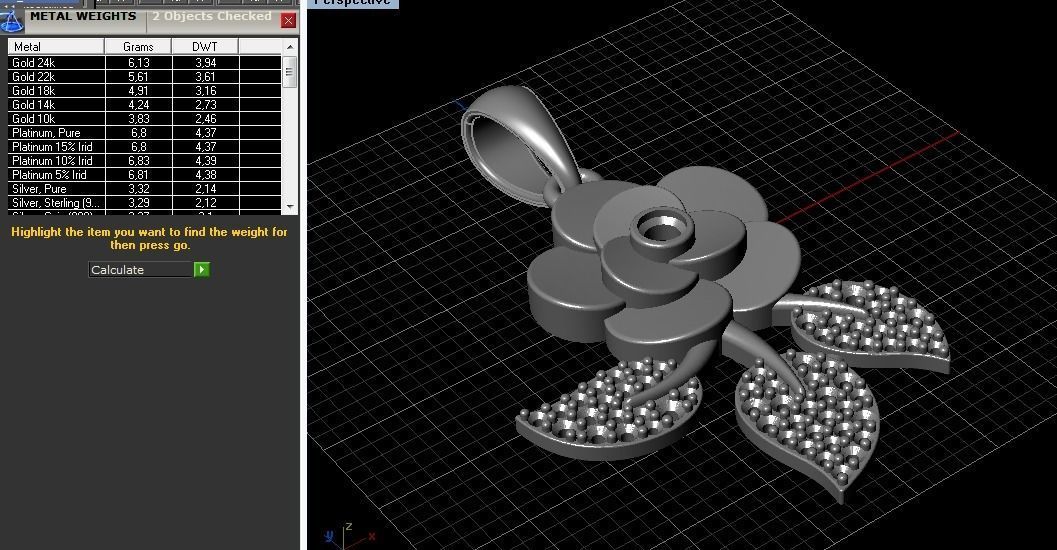Select the Gold 10k row
Screen dimensions: 1057x550
[145, 119]
